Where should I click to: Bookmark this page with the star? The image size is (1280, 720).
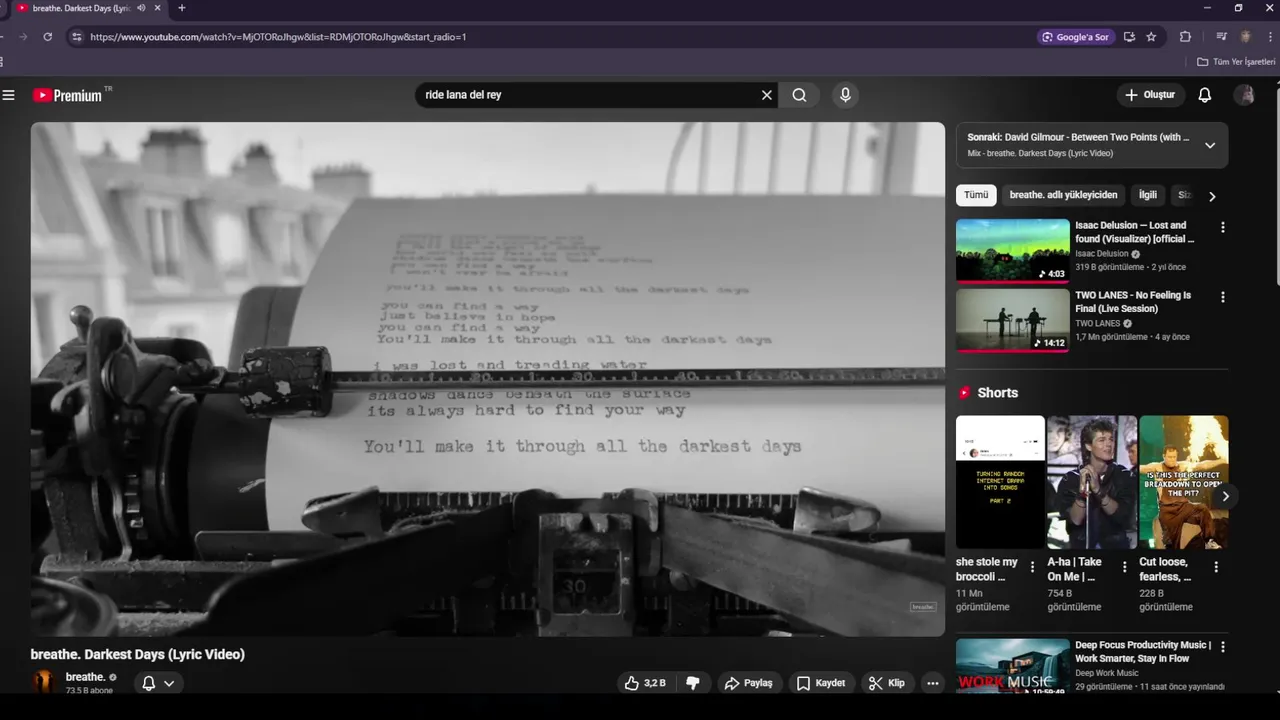tap(1151, 37)
